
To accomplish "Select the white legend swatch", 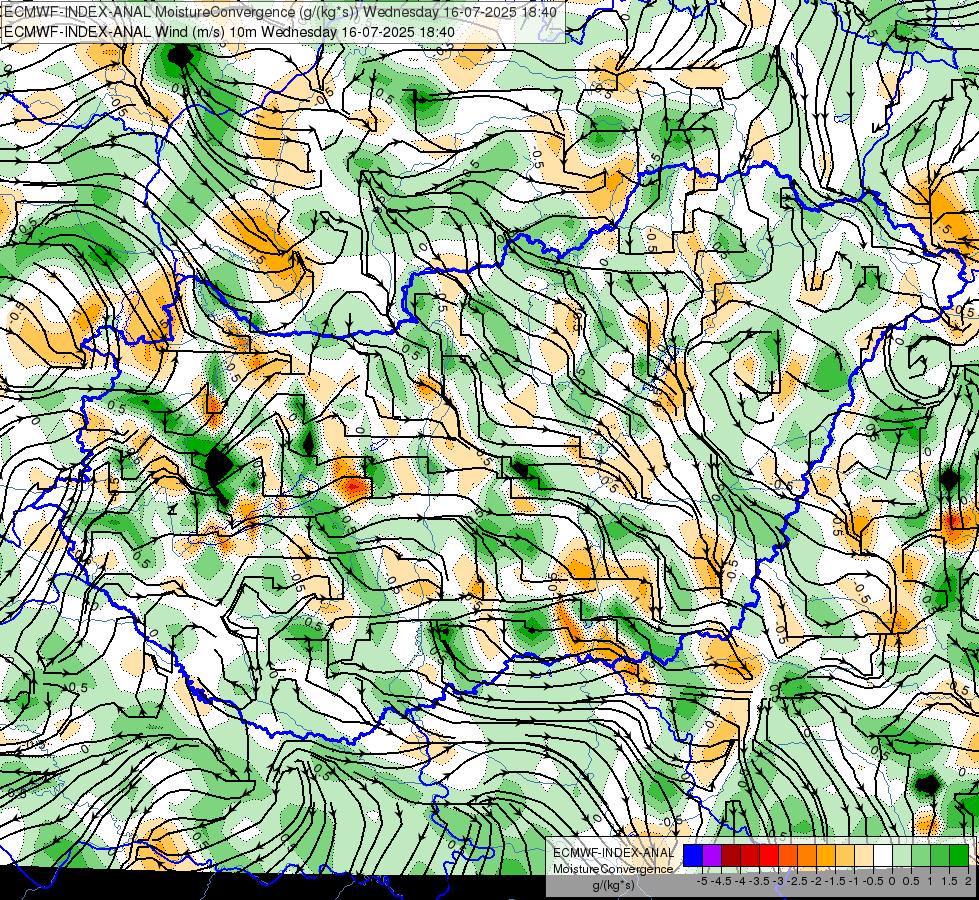I will coord(883,855).
